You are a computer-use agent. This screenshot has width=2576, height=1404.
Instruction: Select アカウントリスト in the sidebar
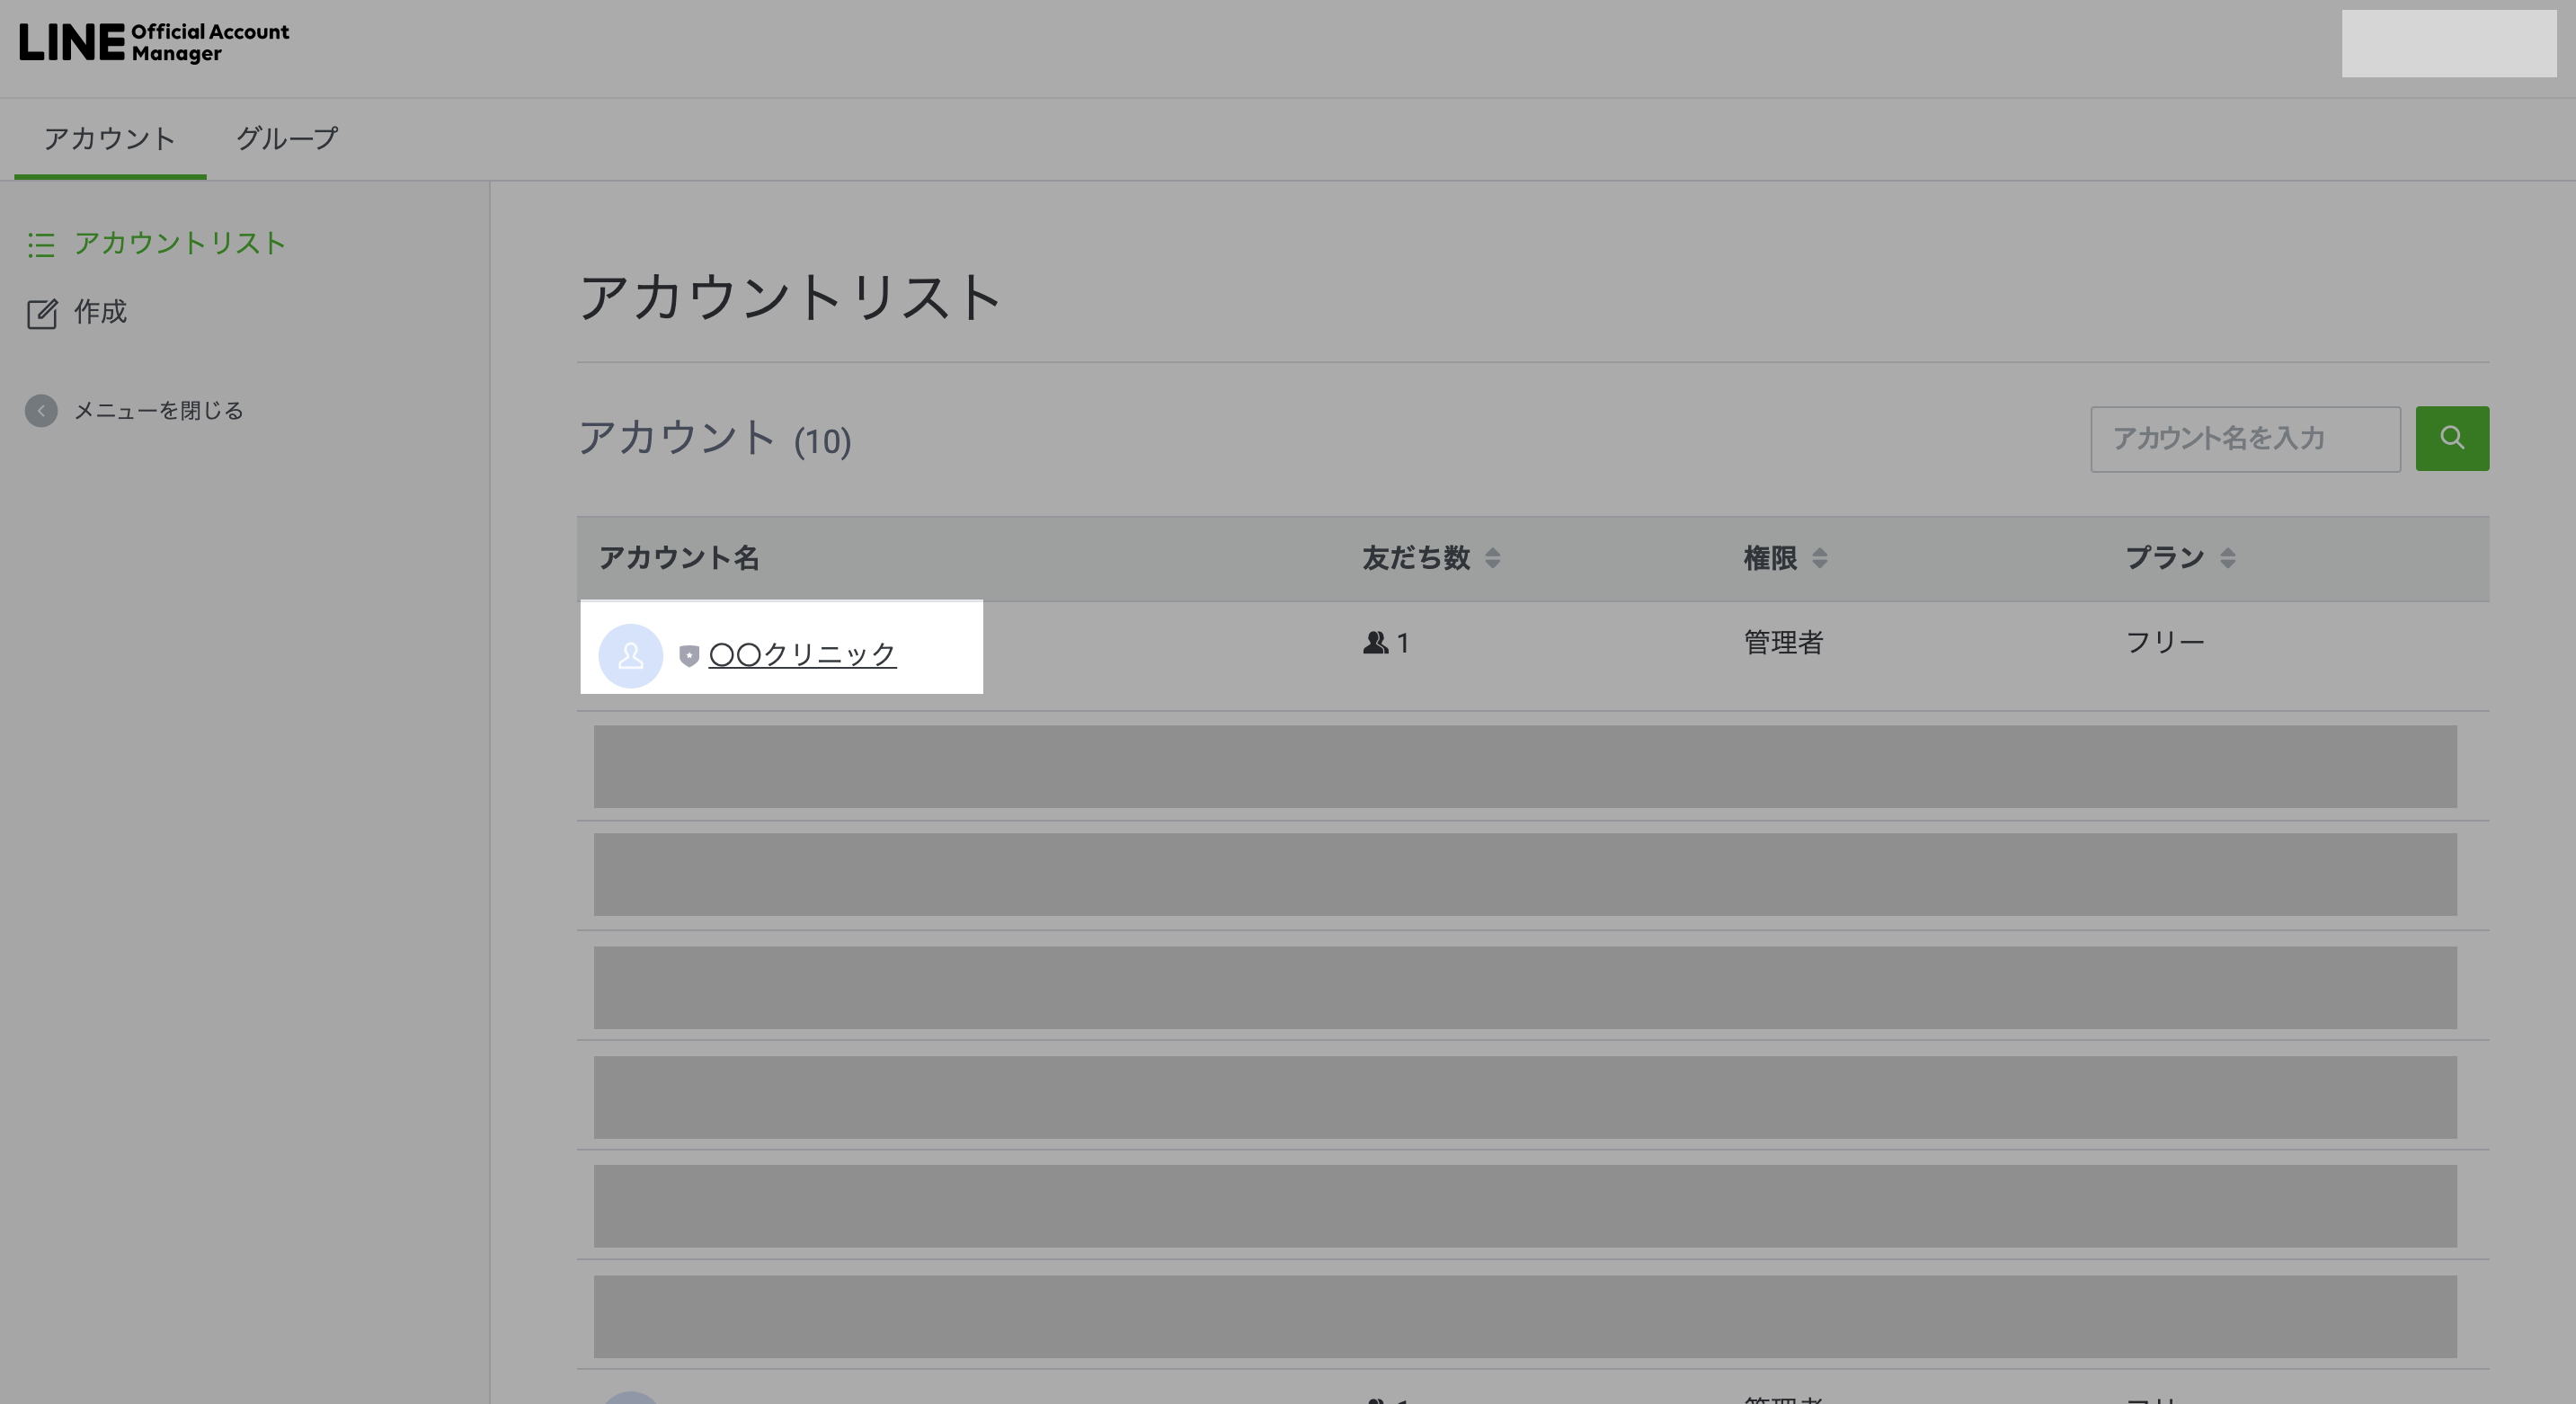point(180,243)
